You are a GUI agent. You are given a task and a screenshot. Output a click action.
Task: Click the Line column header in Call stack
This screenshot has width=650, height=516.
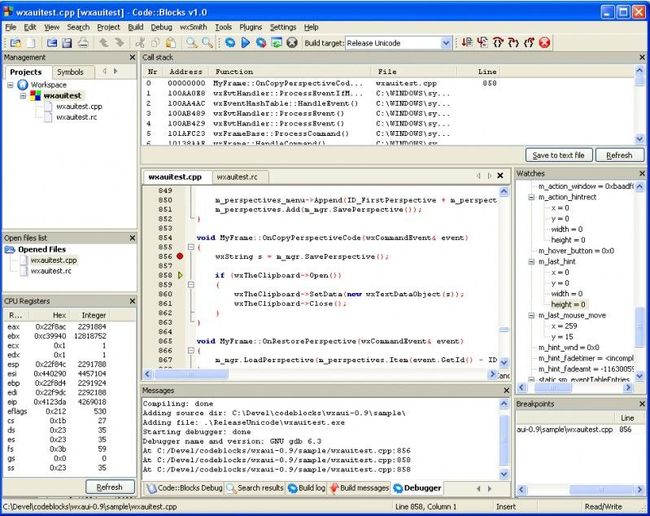click(487, 72)
